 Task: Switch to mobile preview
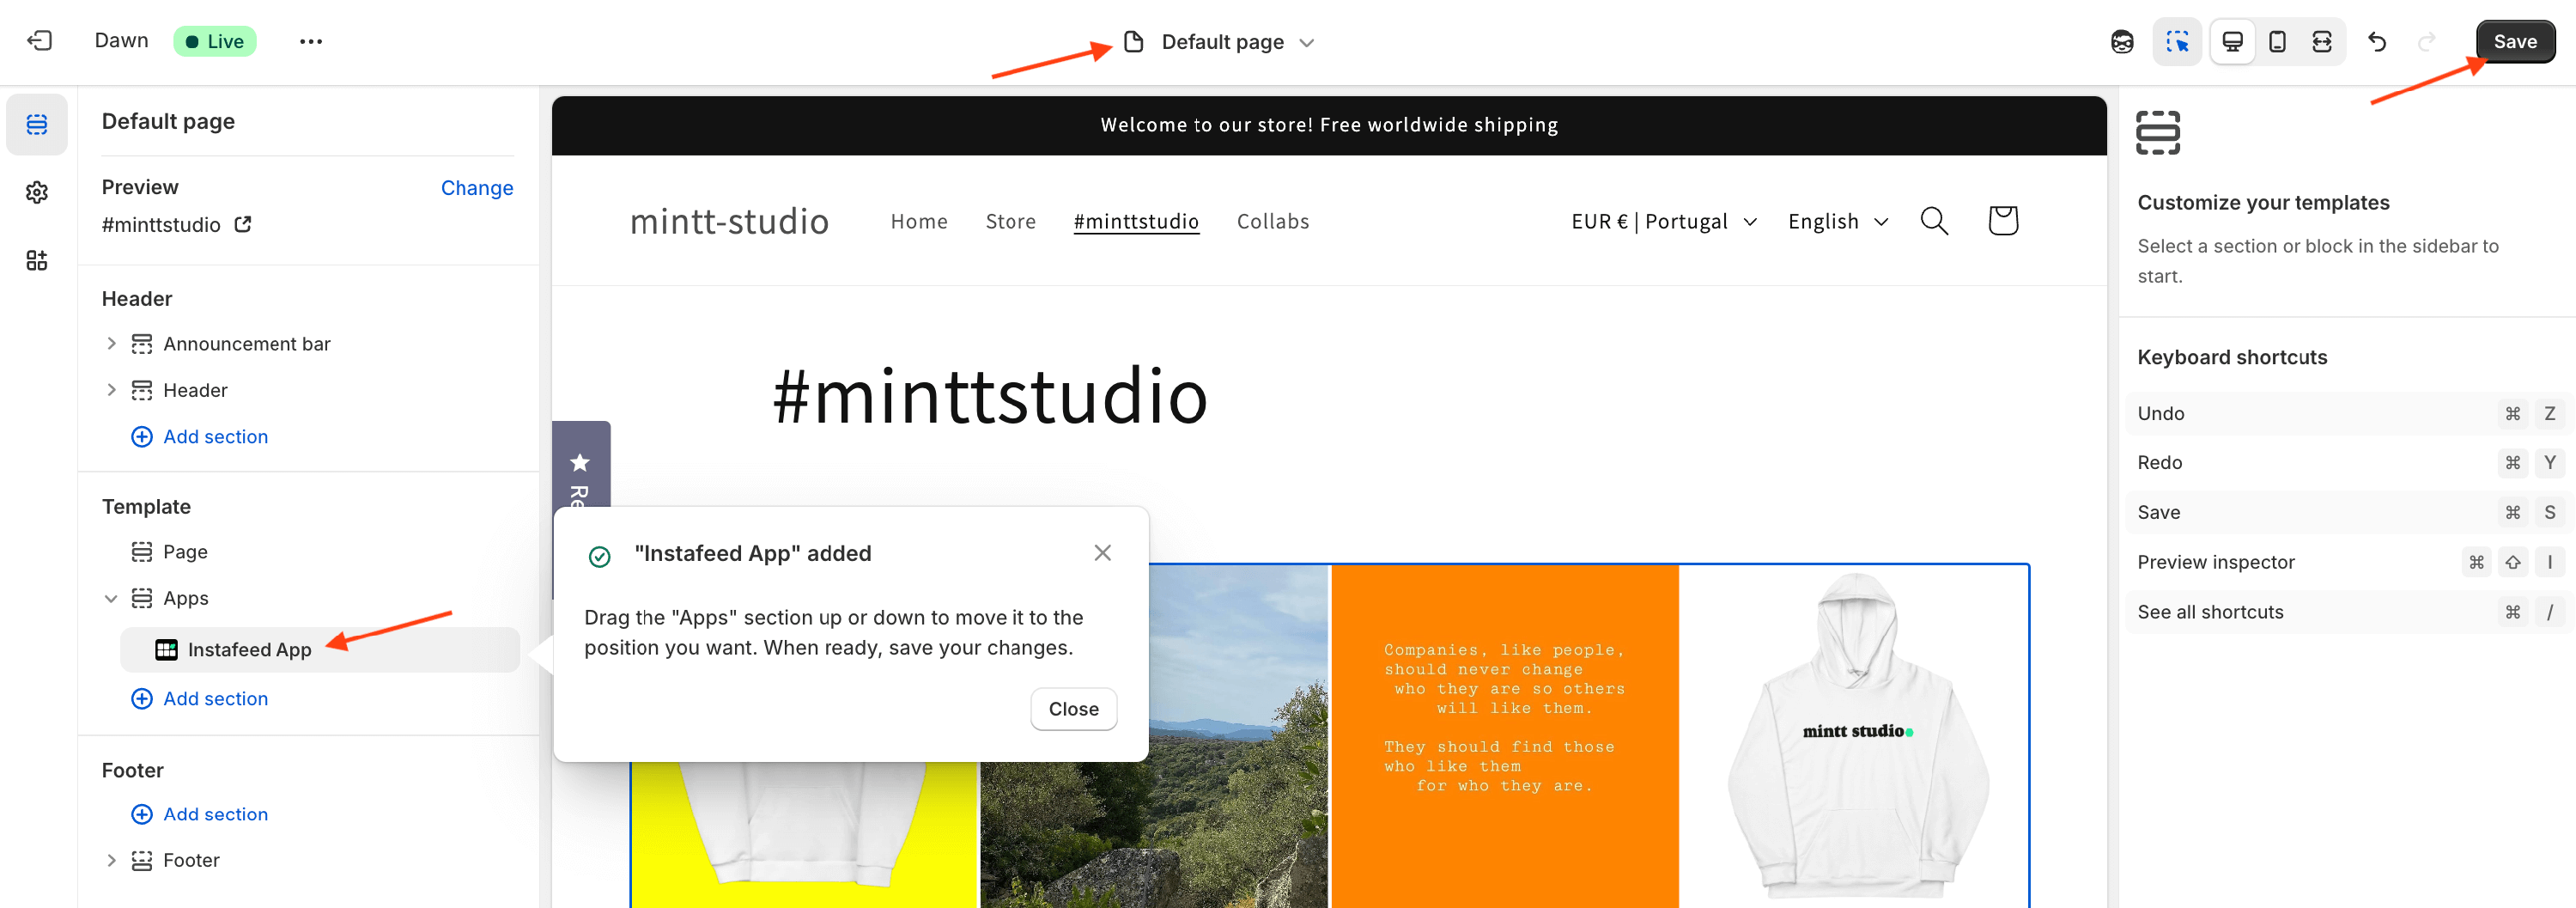point(2278,41)
